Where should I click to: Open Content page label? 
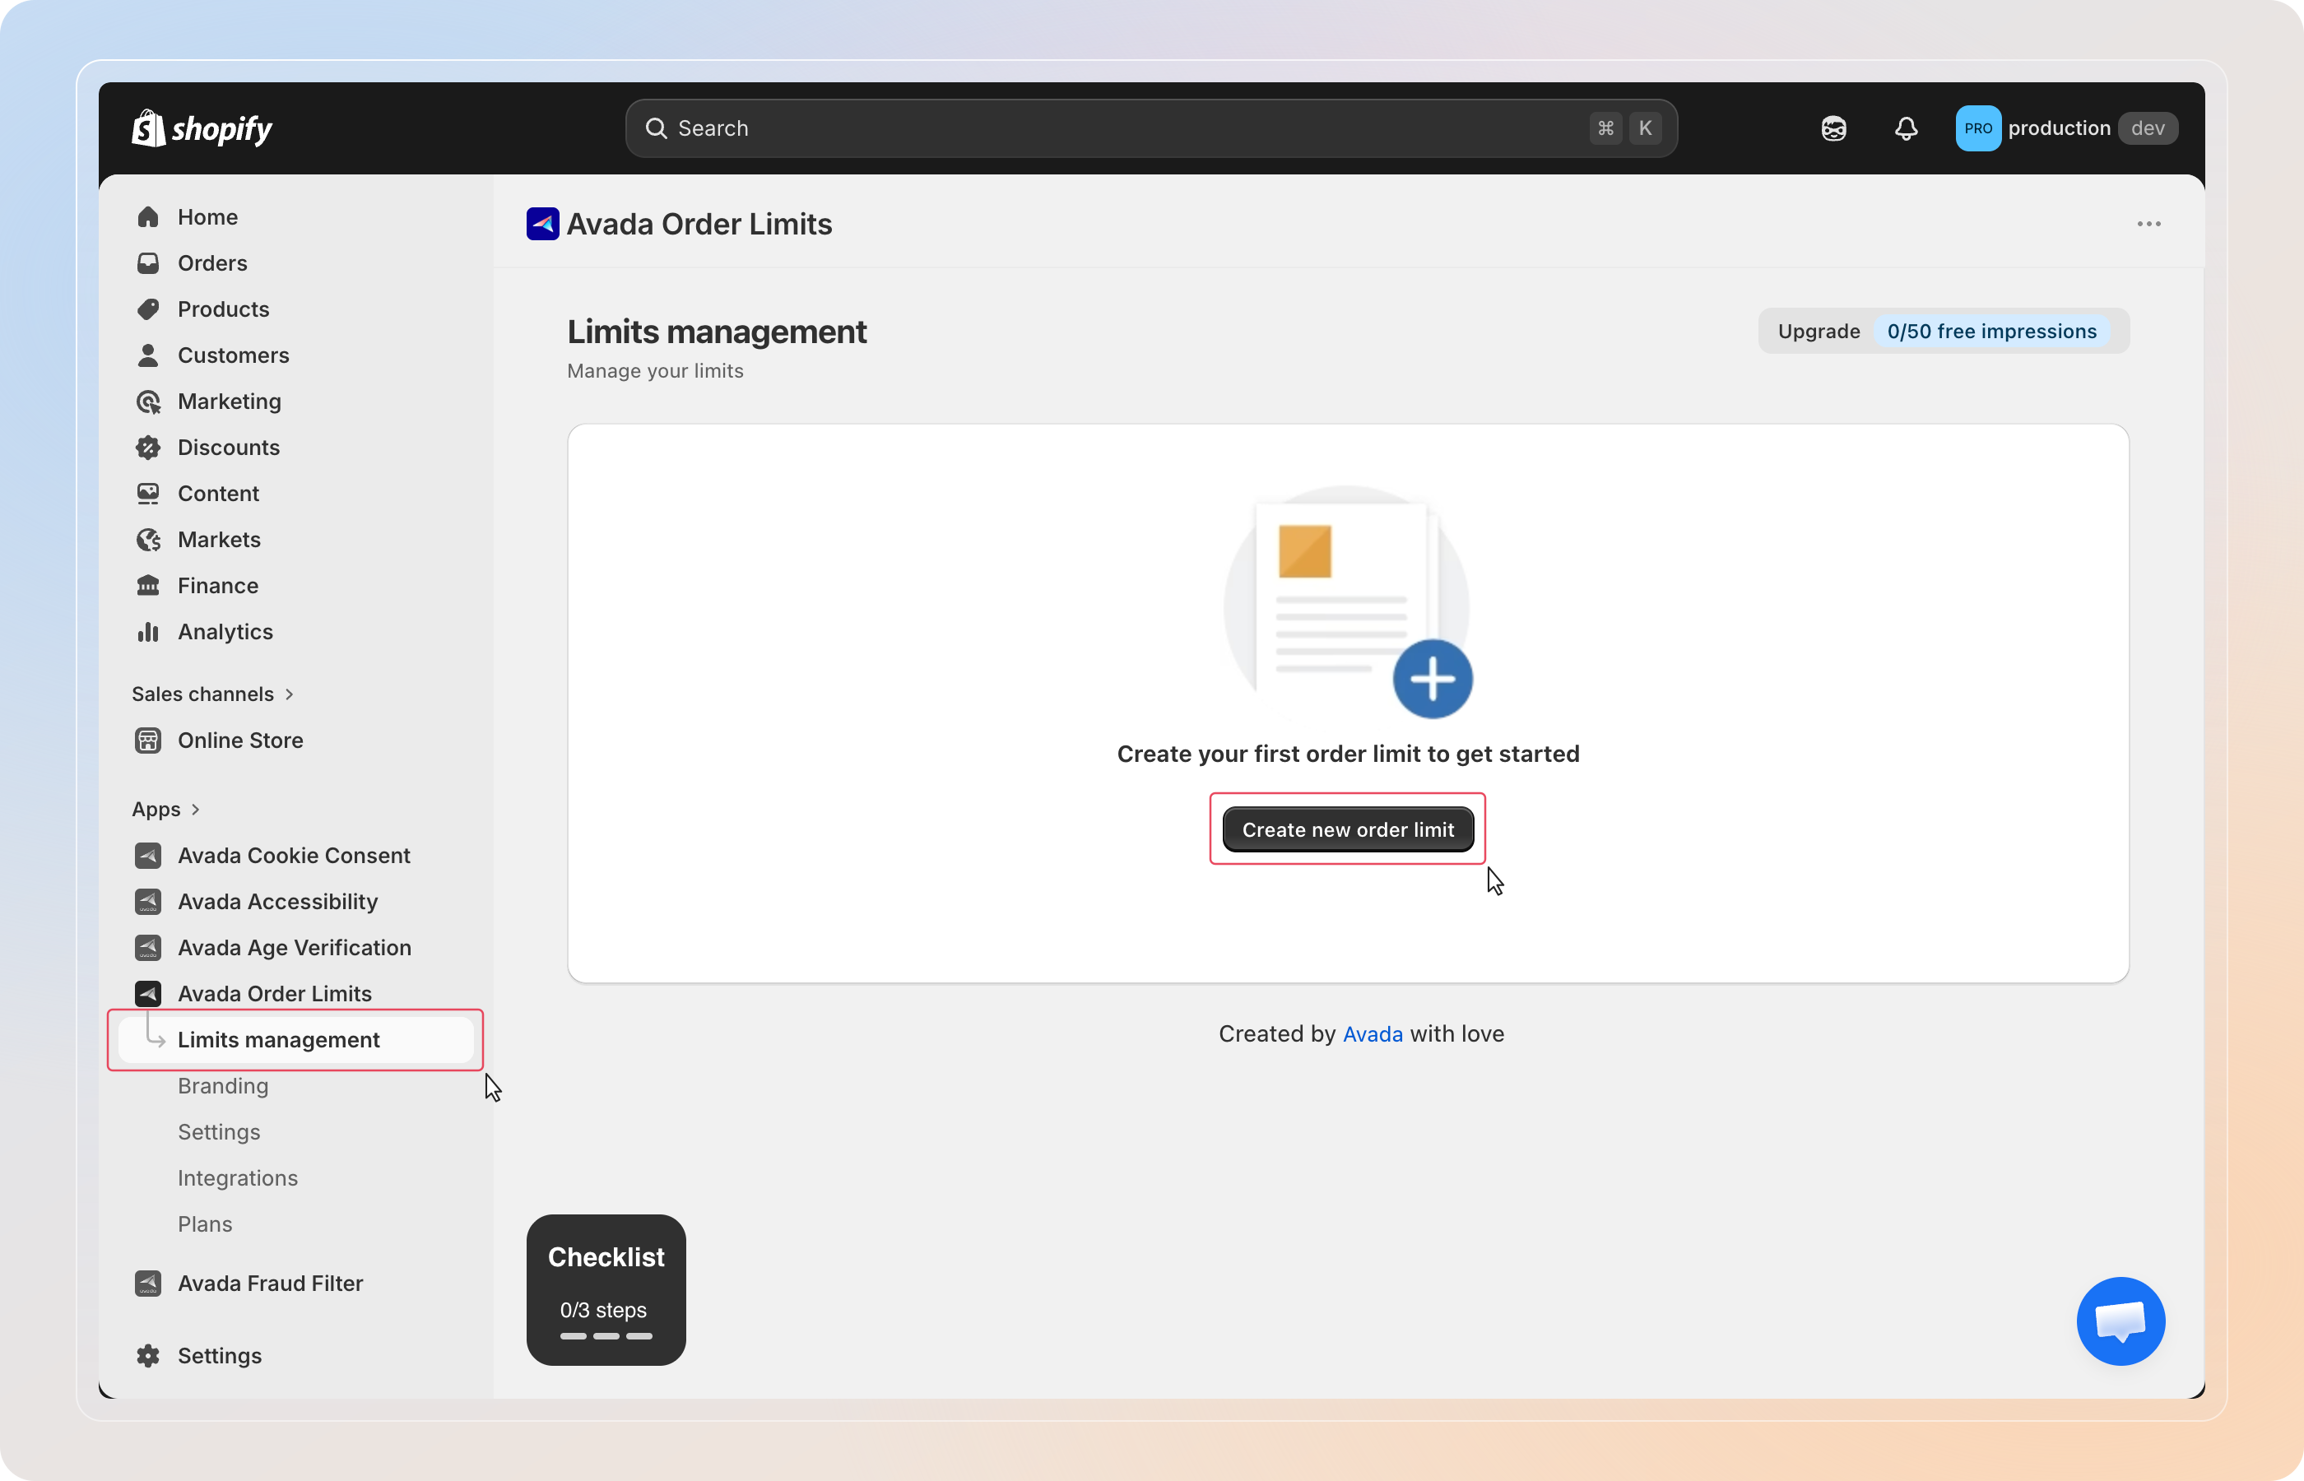click(219, 493)
